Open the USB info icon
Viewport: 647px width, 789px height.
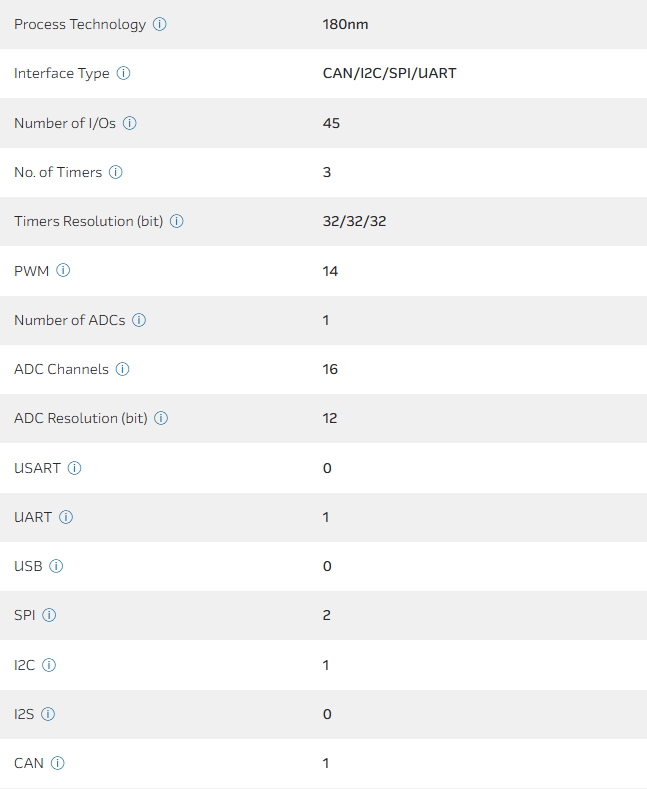(x=57, y=566)
